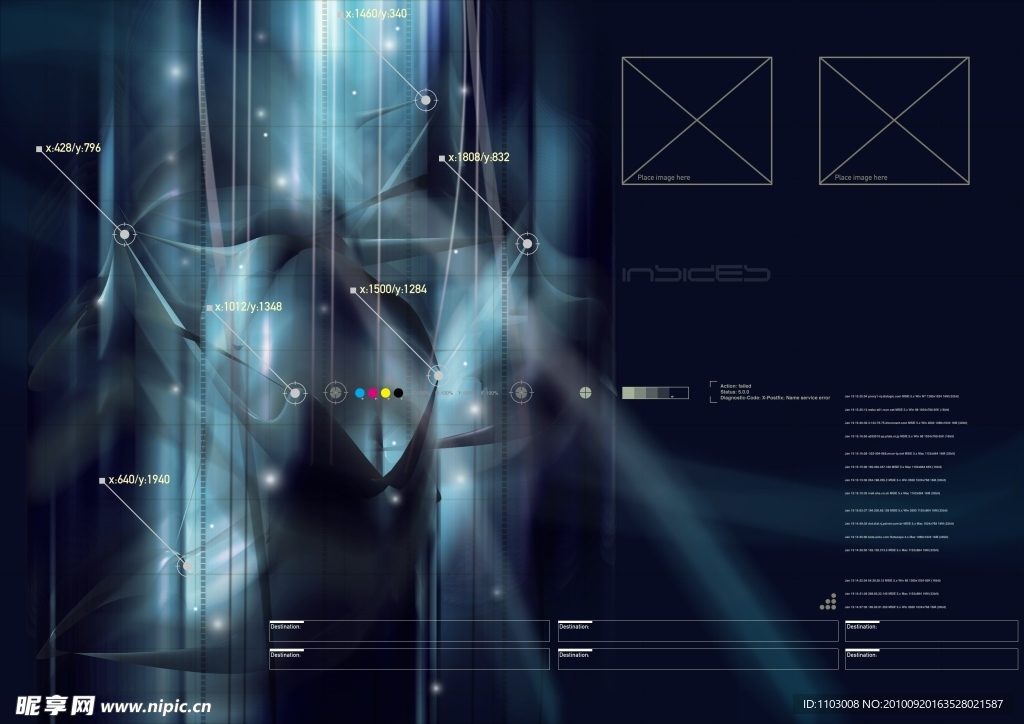Screen dimensions: 1024x724
Task: Pick the black color dot
Action: click(398, 393)
